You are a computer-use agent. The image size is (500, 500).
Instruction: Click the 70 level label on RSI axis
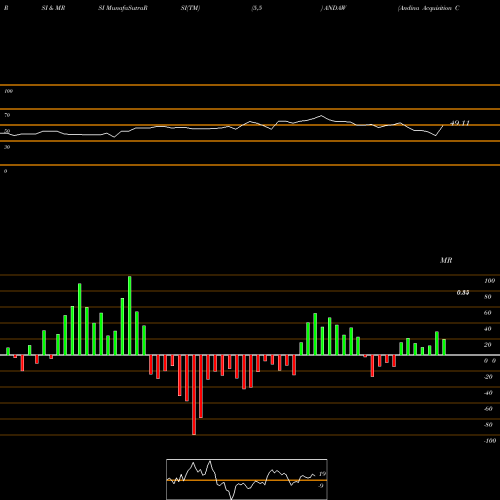7,115
